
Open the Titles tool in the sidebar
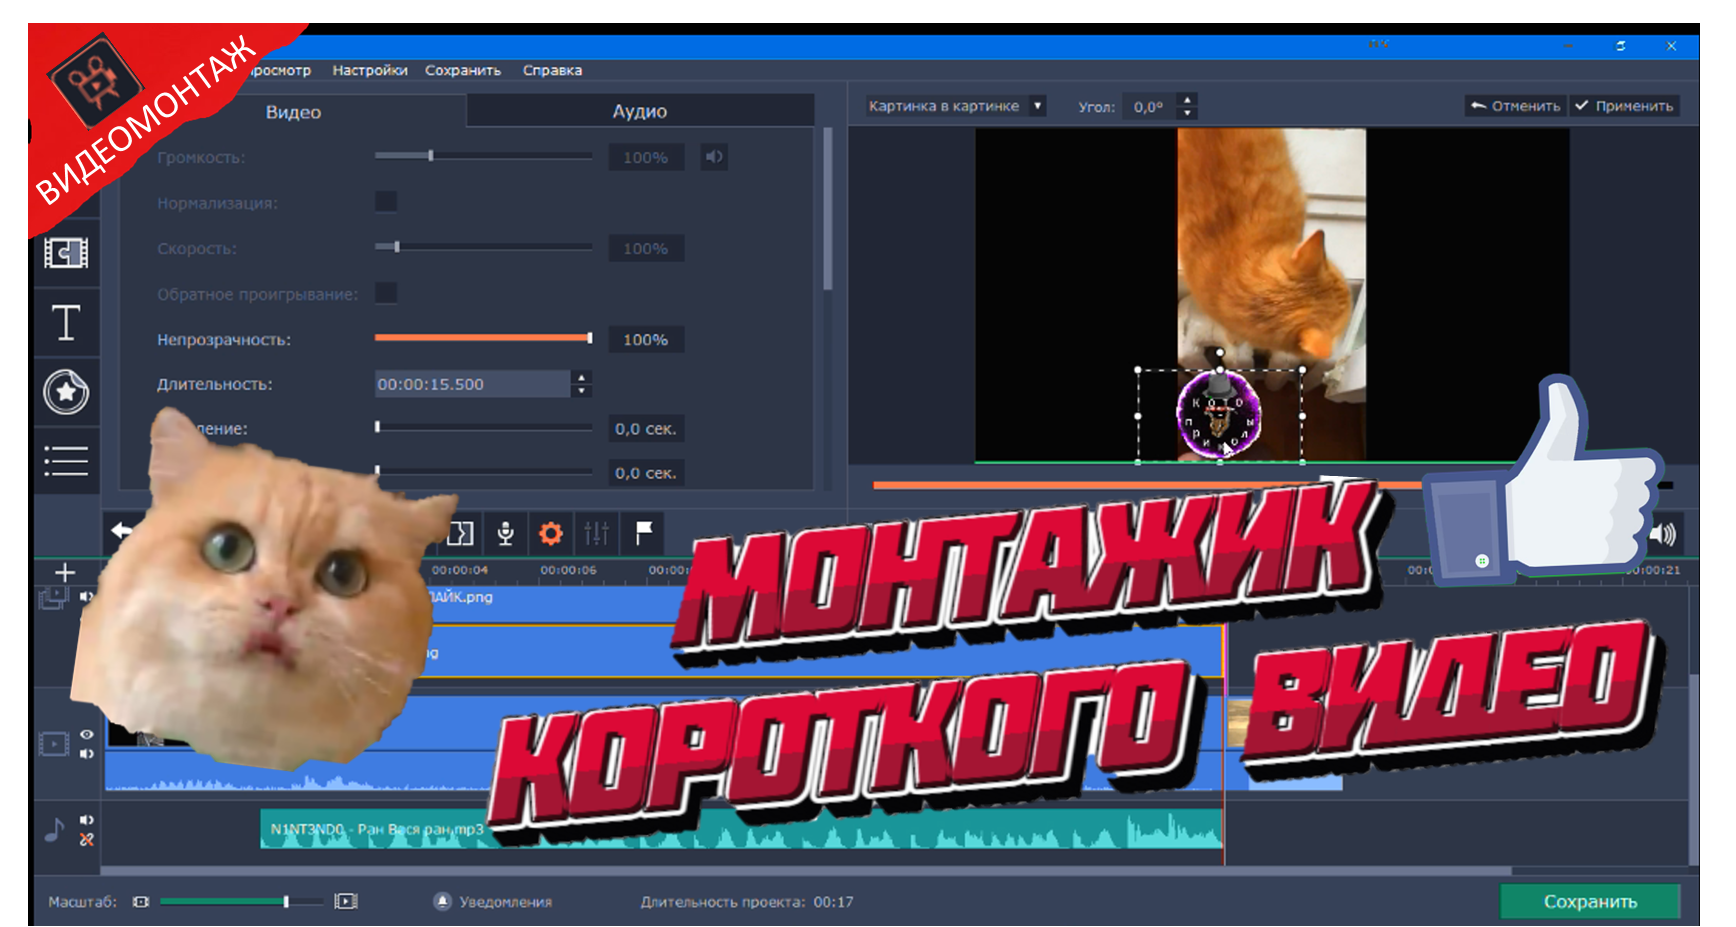[67, 322]
